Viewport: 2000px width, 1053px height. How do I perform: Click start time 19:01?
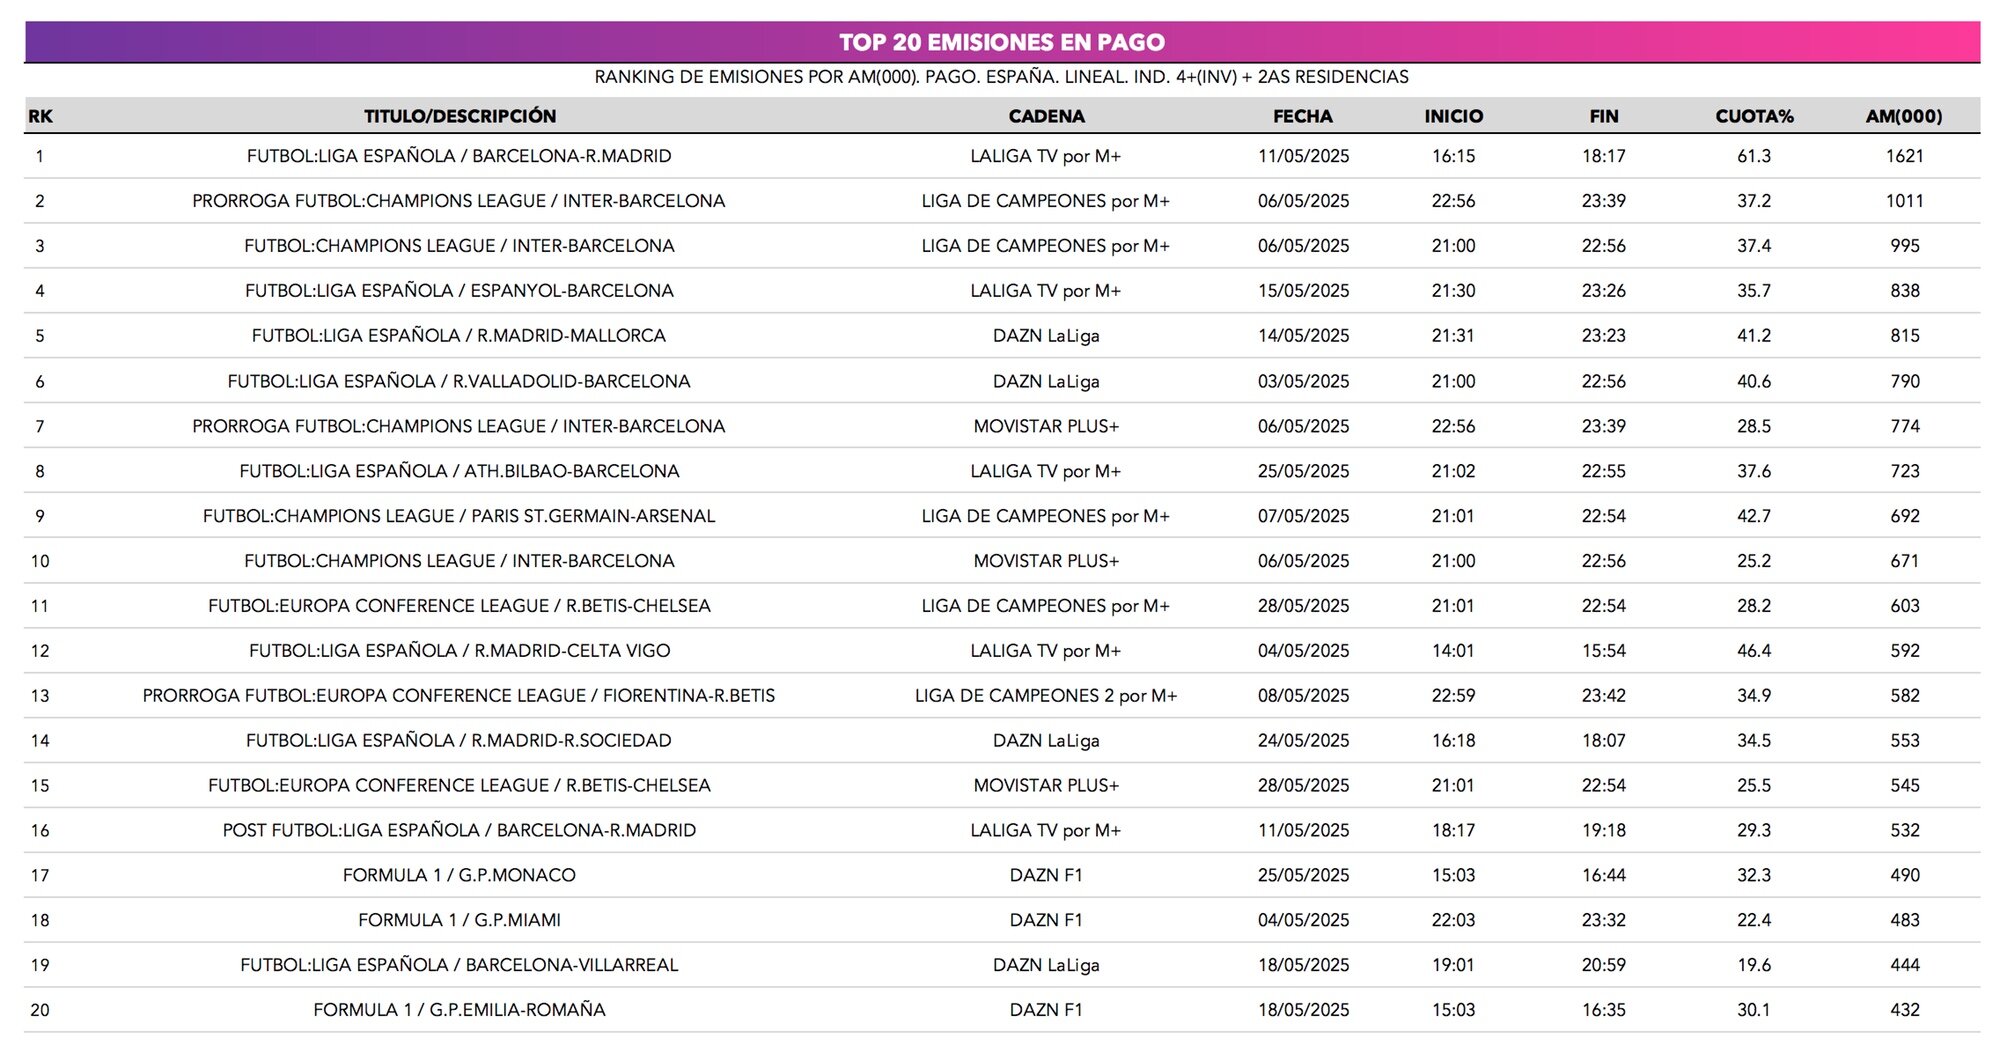(x=1453, y=966)
